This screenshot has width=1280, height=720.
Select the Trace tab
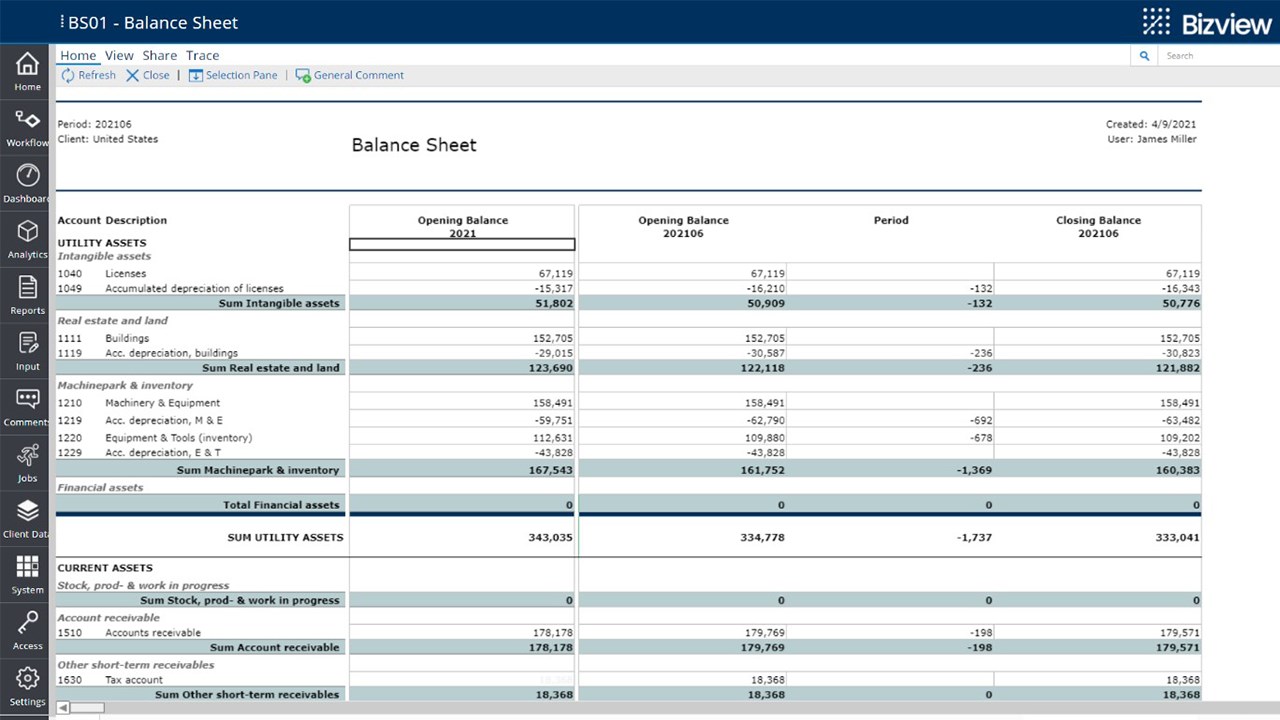(x=202, y=56)
